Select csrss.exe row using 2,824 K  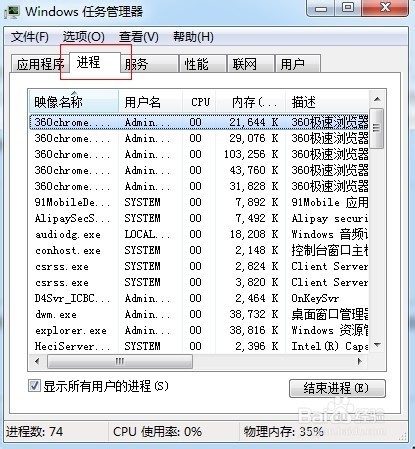(x=199, y=266)
